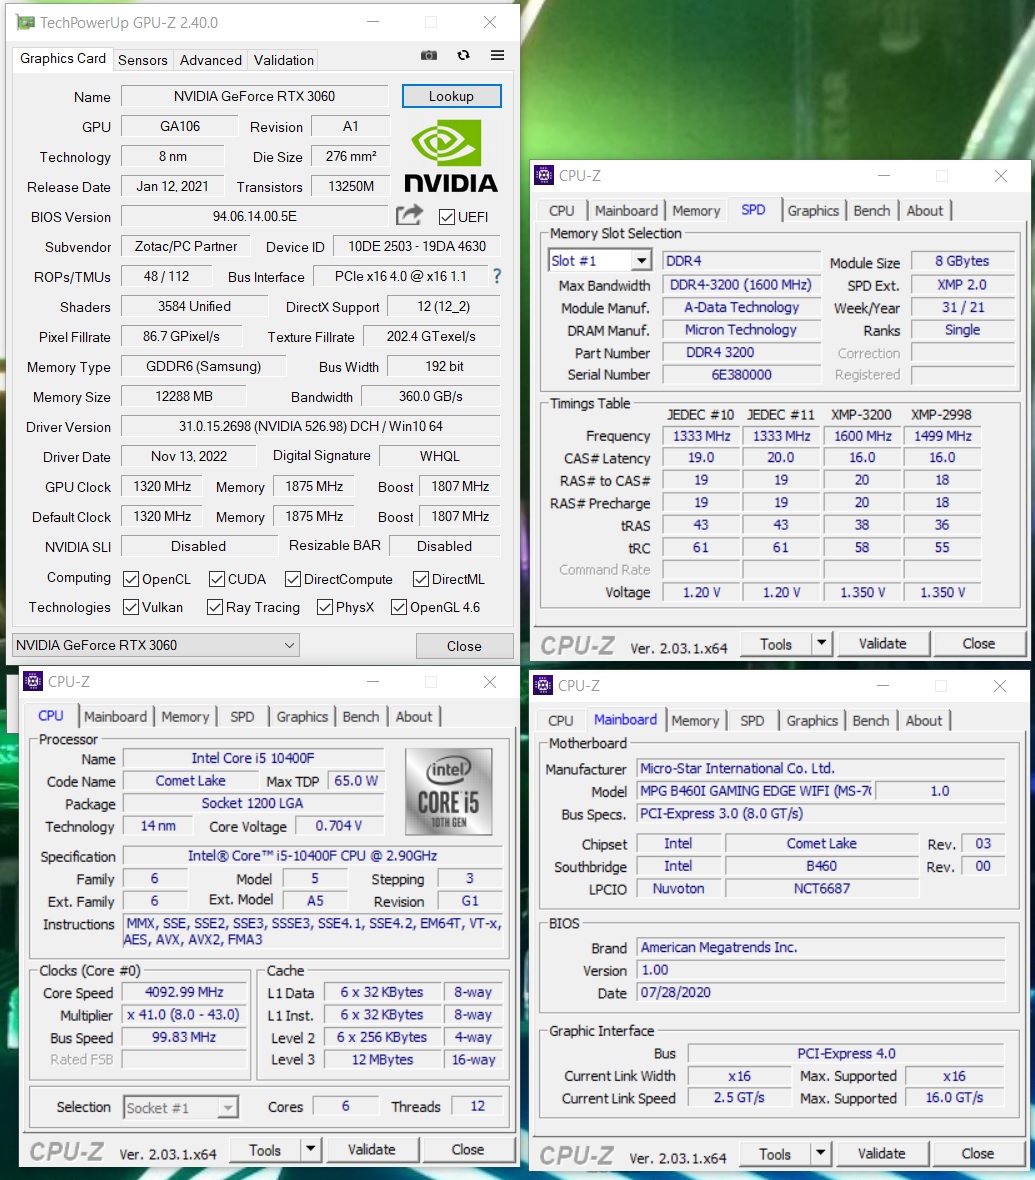Image resolution: width=1035 pixels, height=1180 pixels.
Task: Click the GPU-Z refresh icon
Action: (464, 55)
